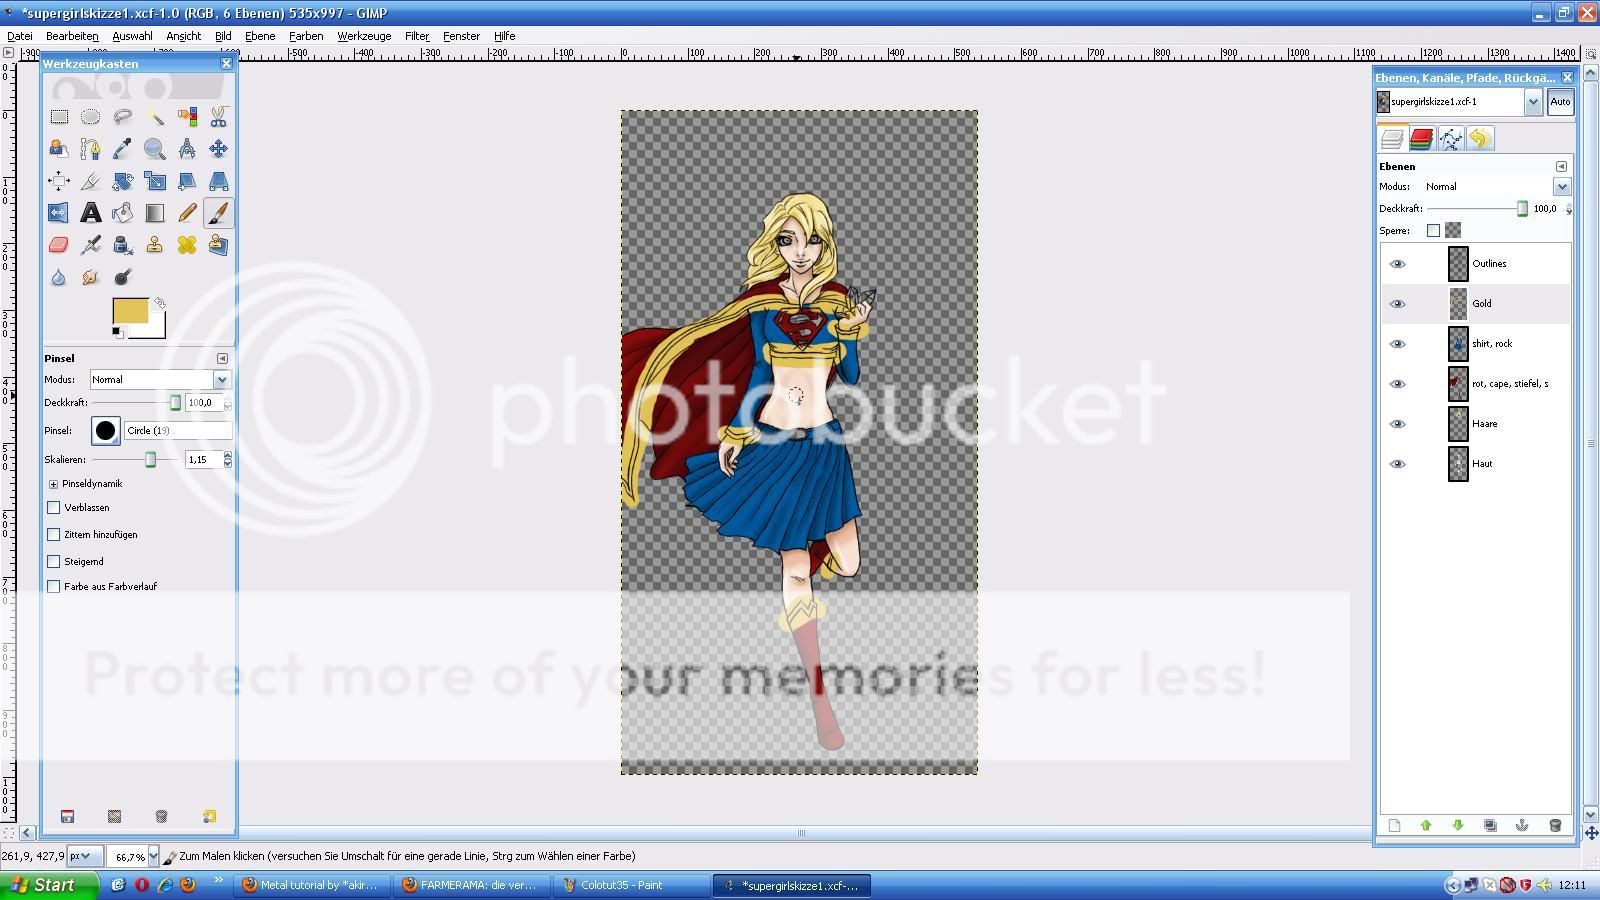The width and height of the screenshot is (1600, 900).
Task: Select the Smudge tool
Action: (91, 277)
